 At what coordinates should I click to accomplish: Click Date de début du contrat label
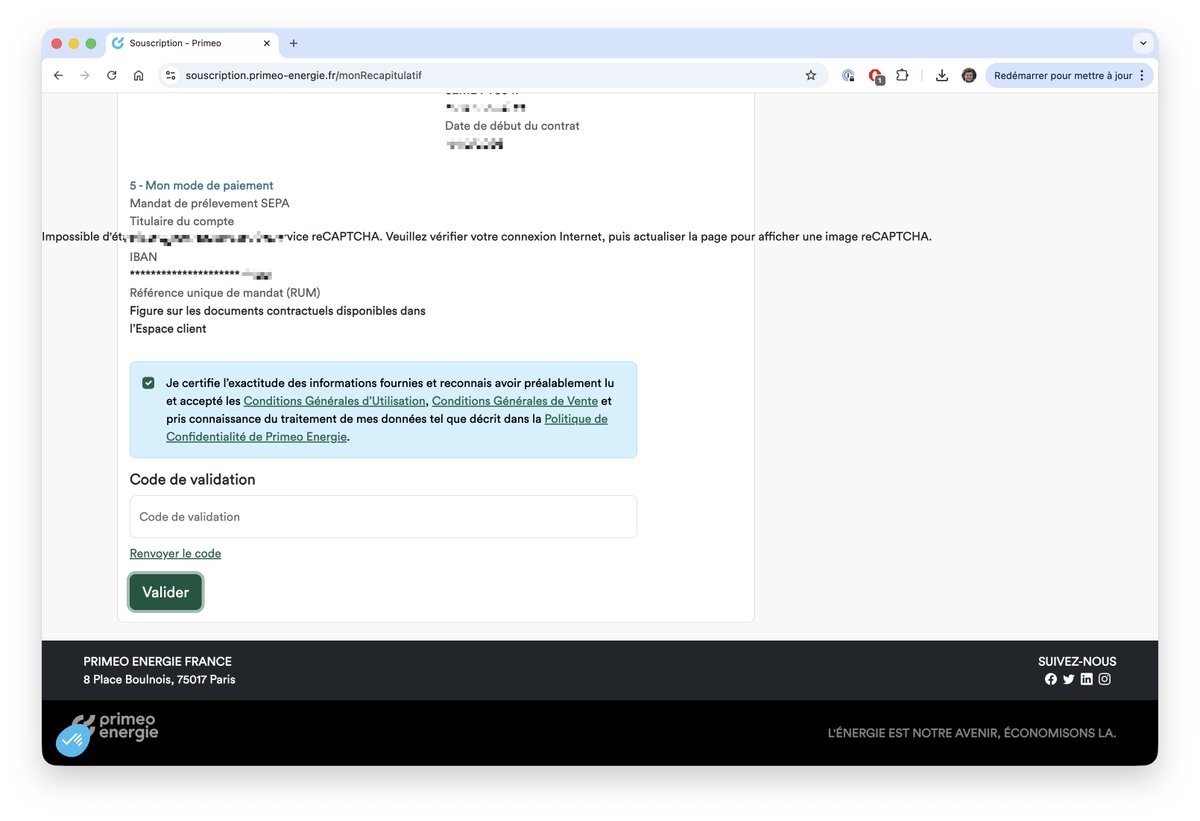coord(512,126)
